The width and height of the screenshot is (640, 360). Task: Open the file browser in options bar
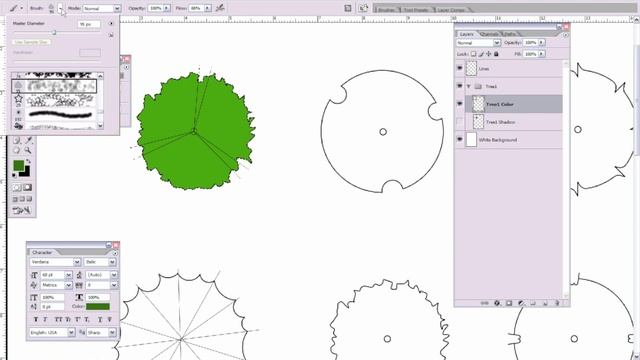click(x=363, y=8)
